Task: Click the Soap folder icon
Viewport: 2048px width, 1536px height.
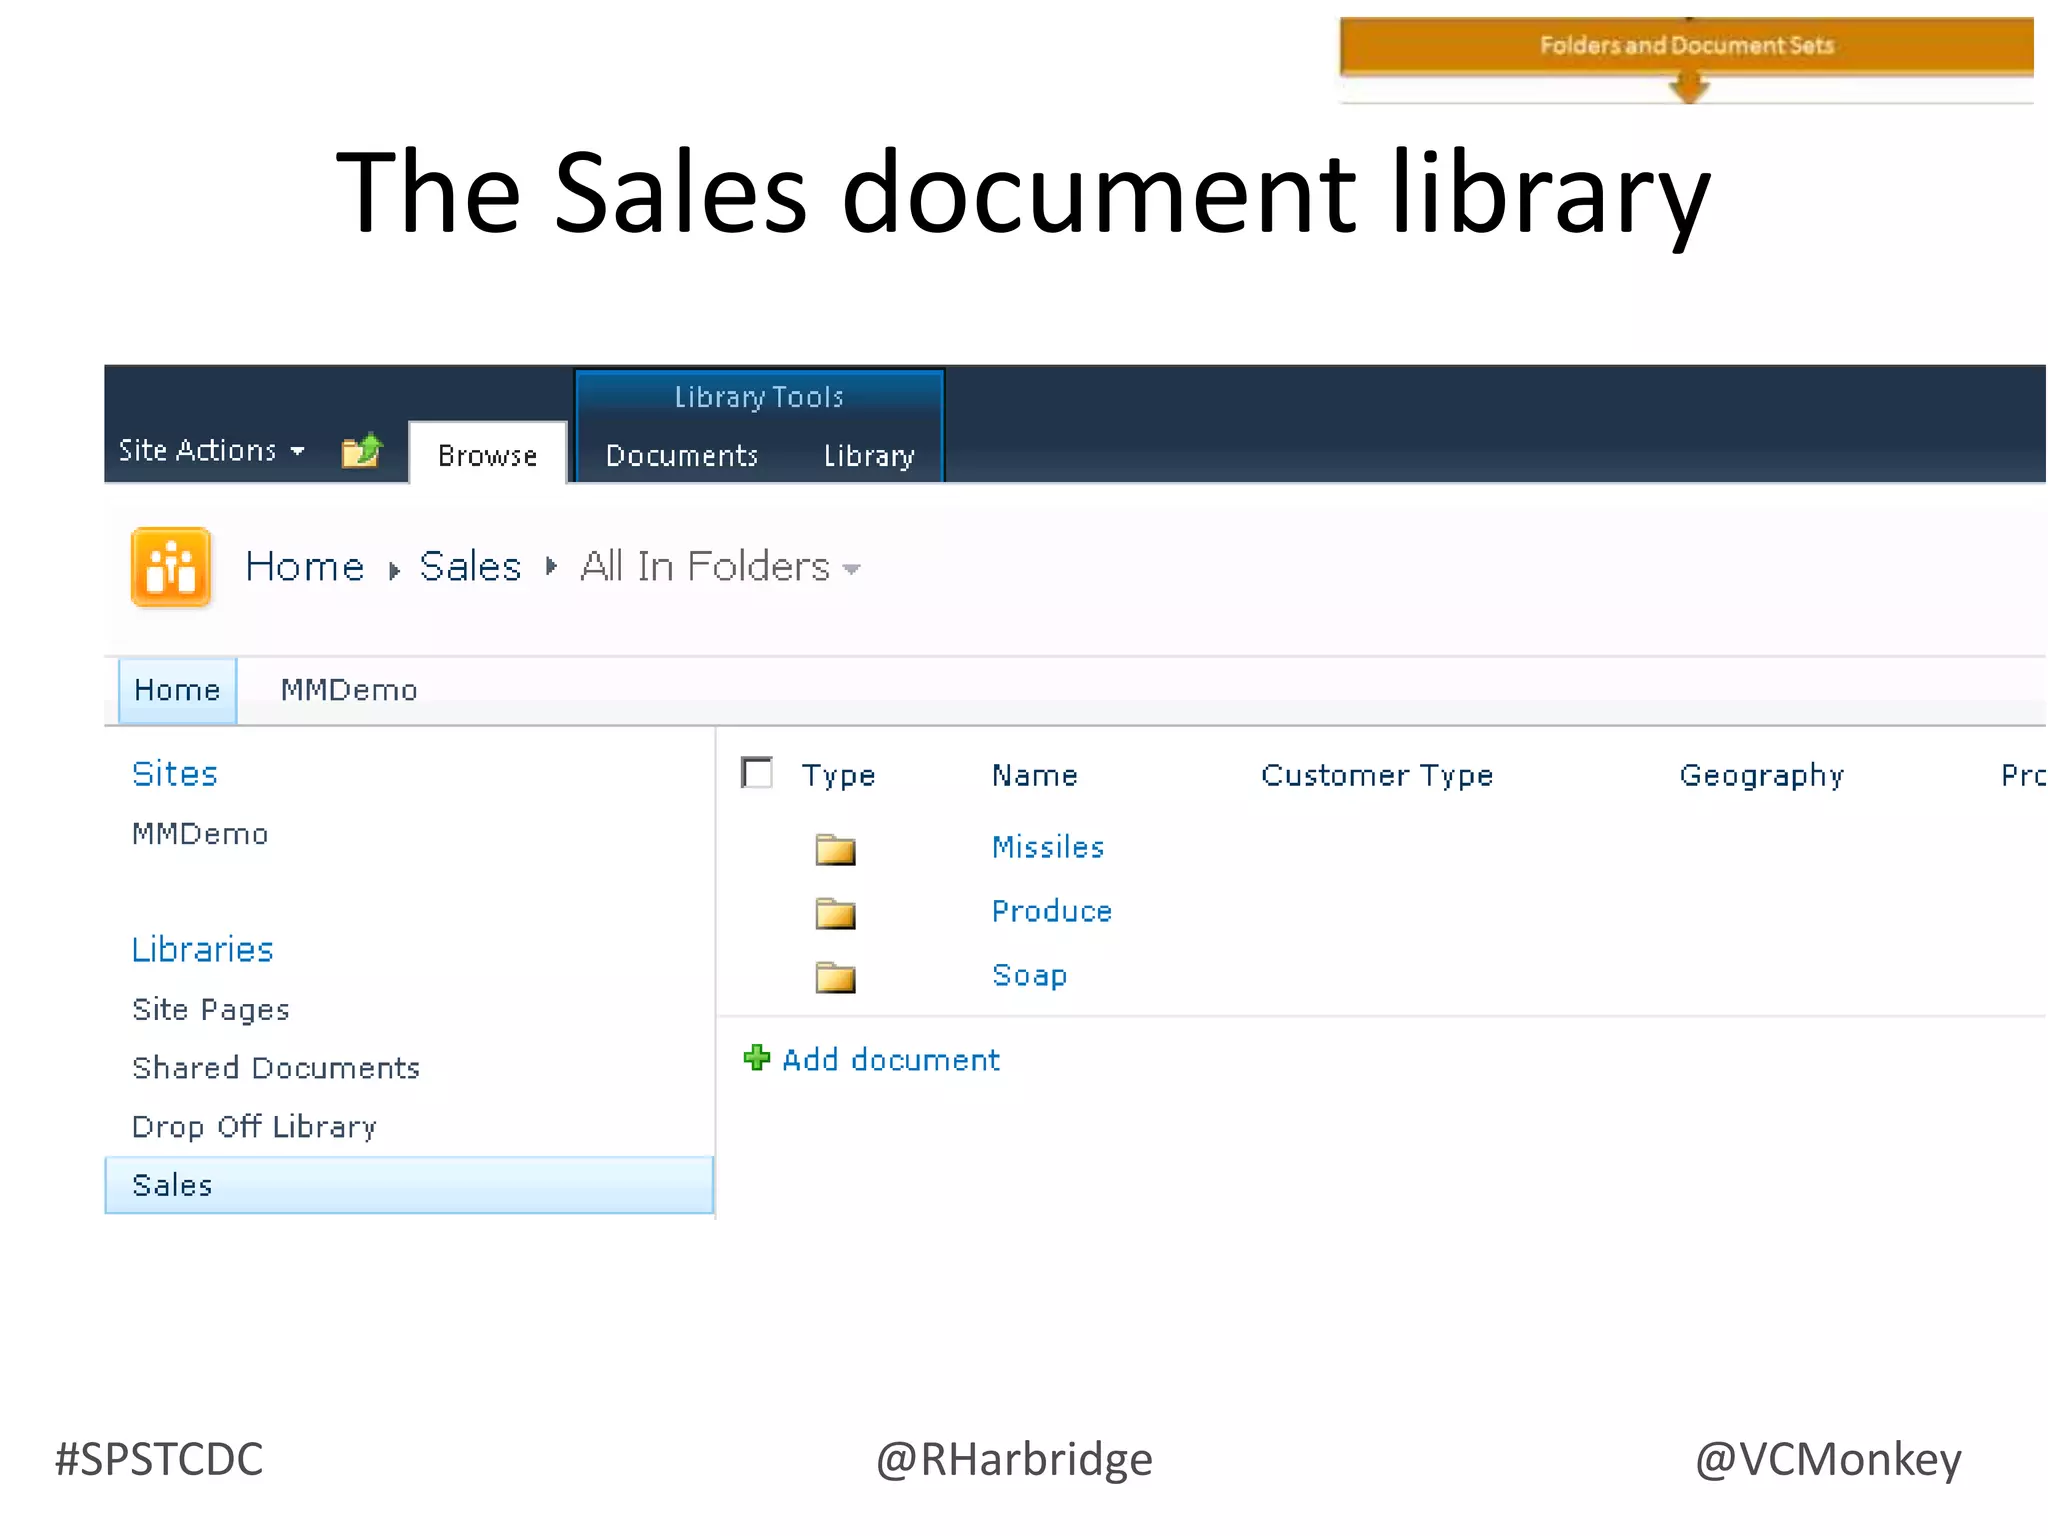Action: click(x=835, y=977)
